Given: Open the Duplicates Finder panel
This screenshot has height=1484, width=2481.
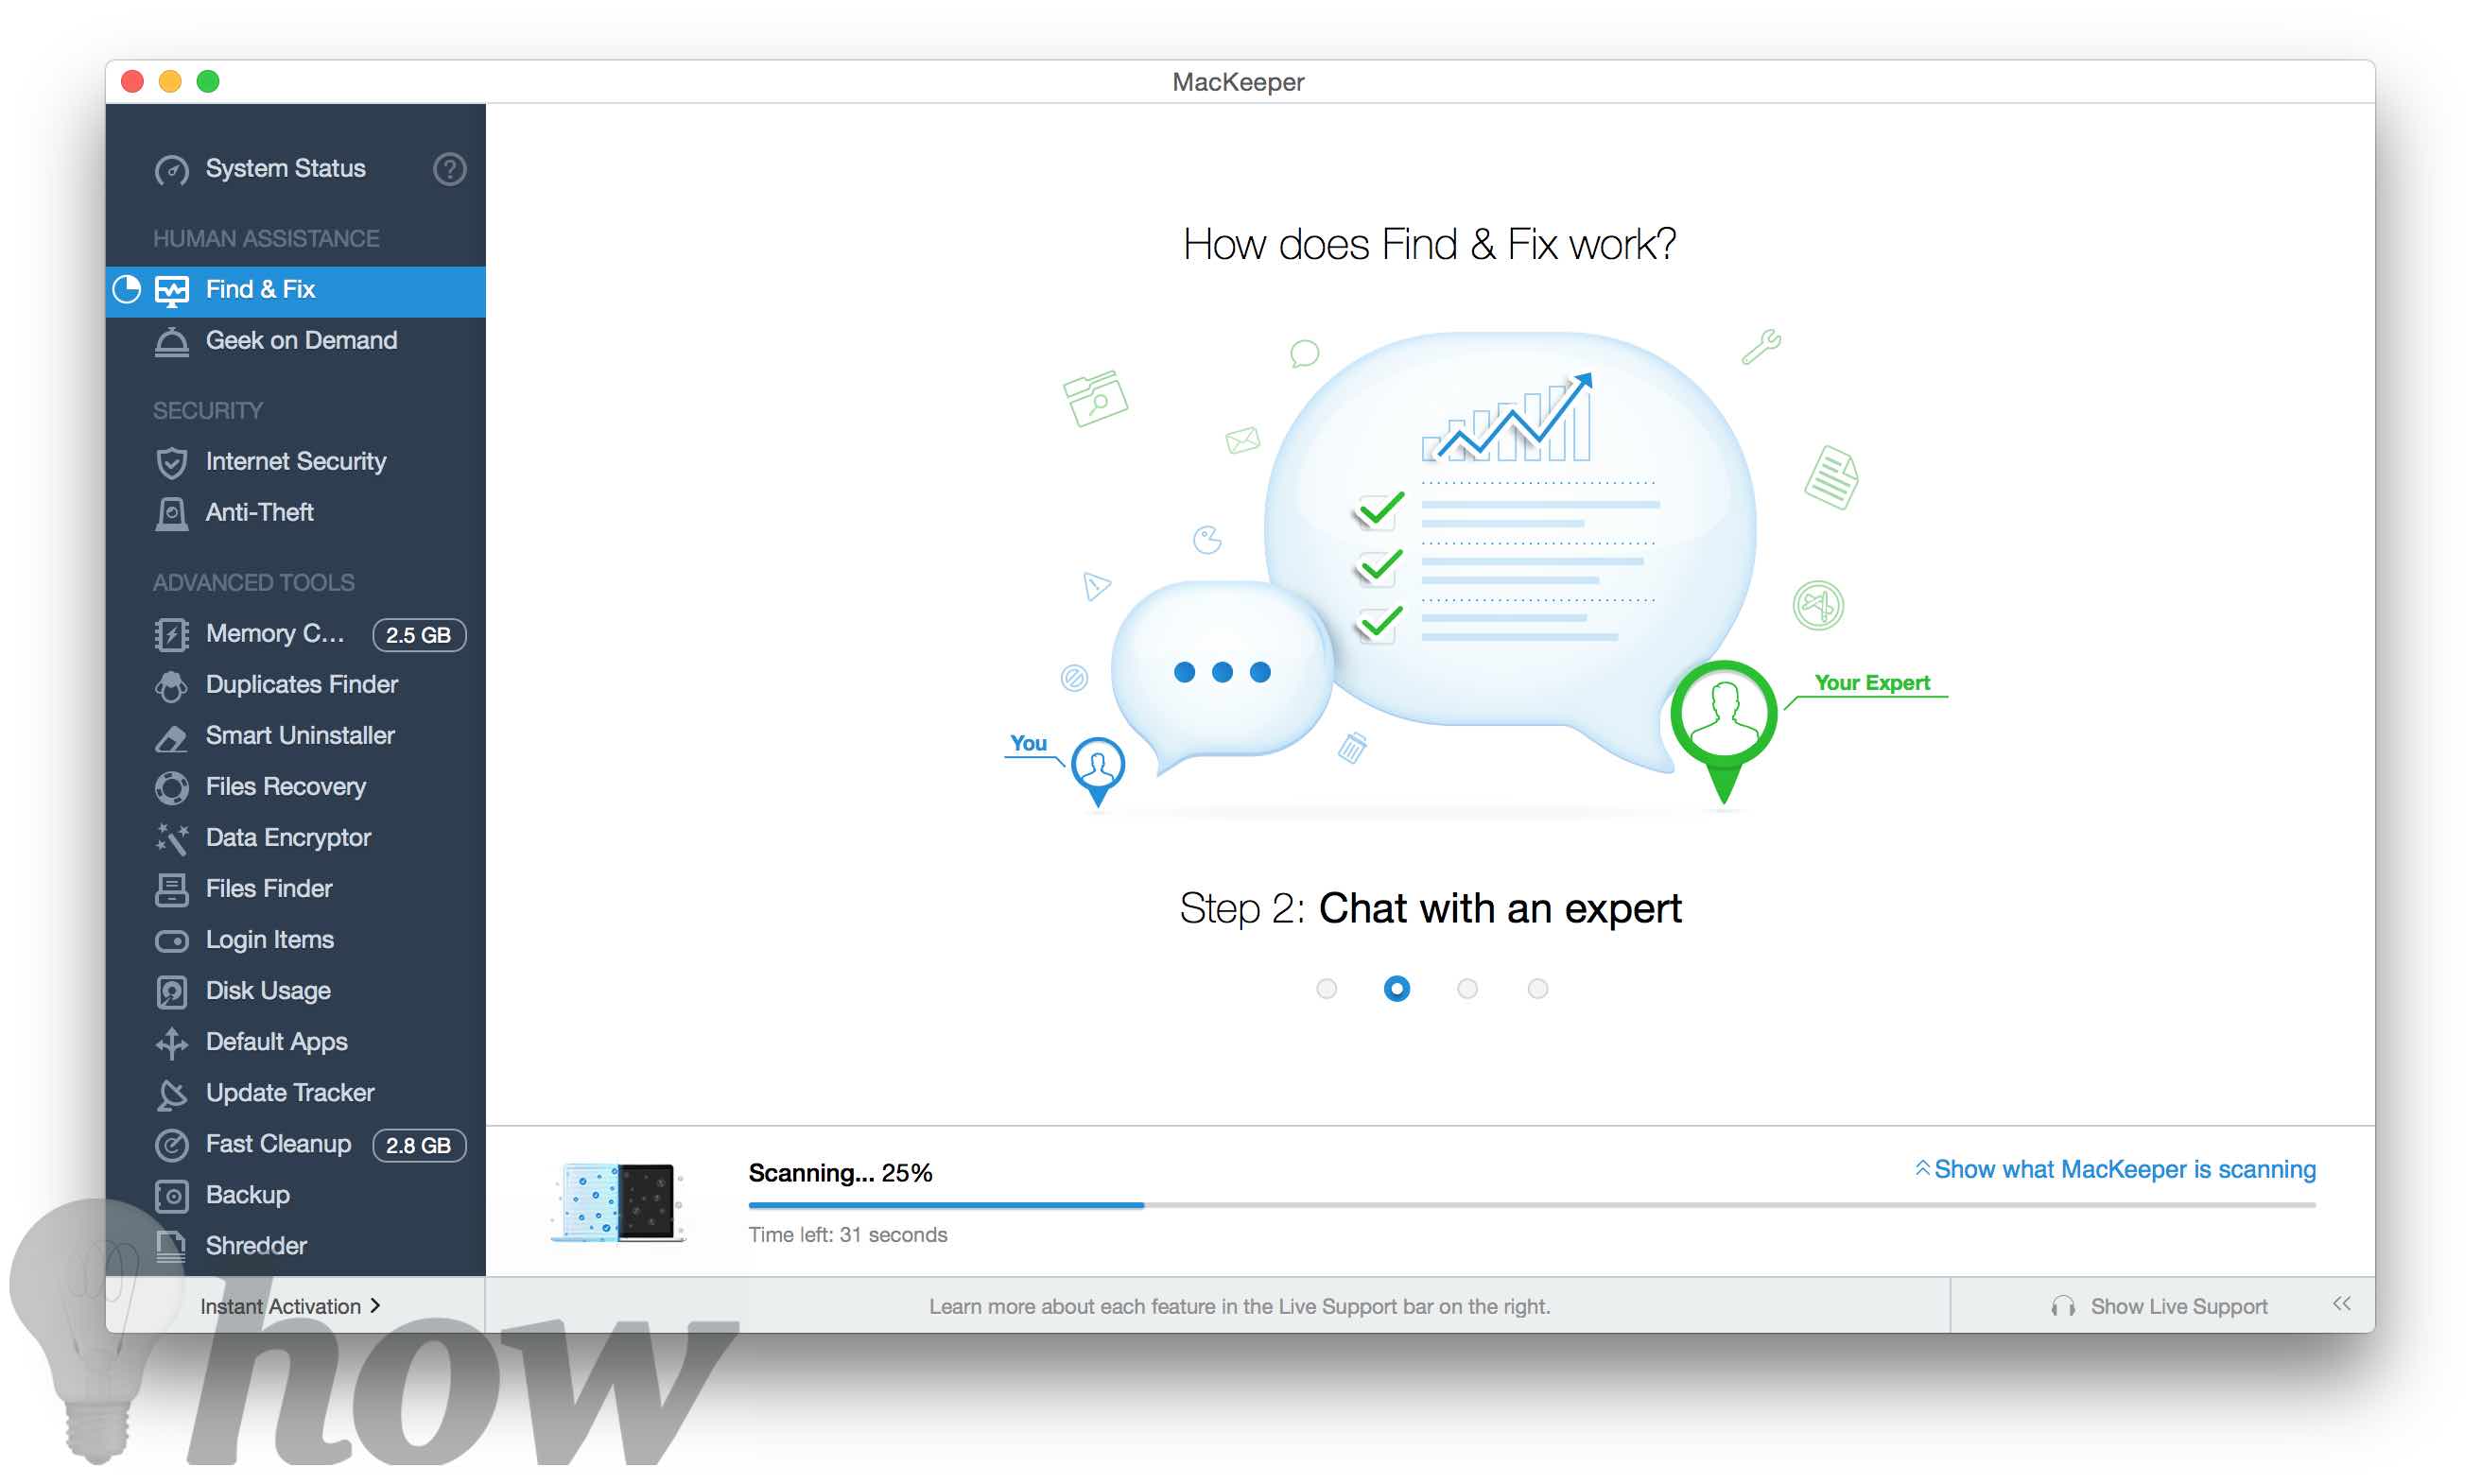Looking at the screenshot, I should [x=295, y=683].
